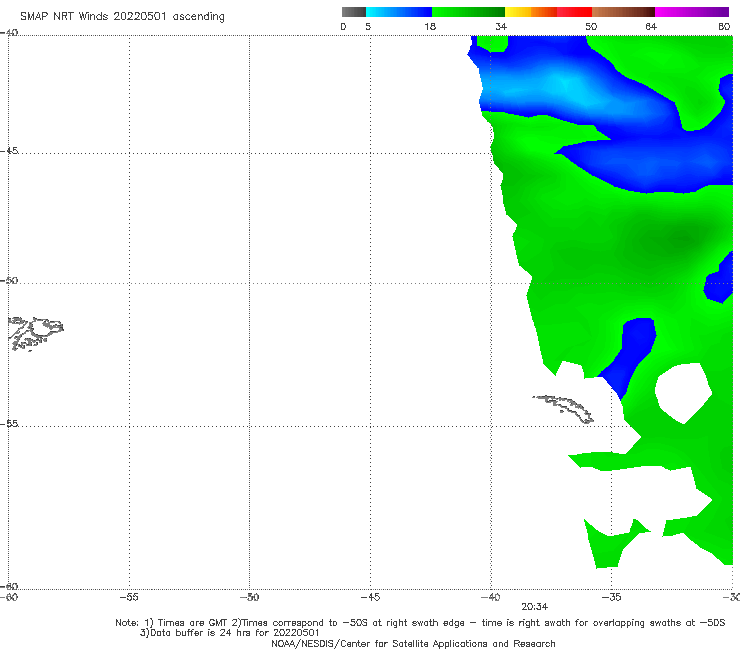
Task: Click the note 'Times are GMT' line
Action: 420,623
